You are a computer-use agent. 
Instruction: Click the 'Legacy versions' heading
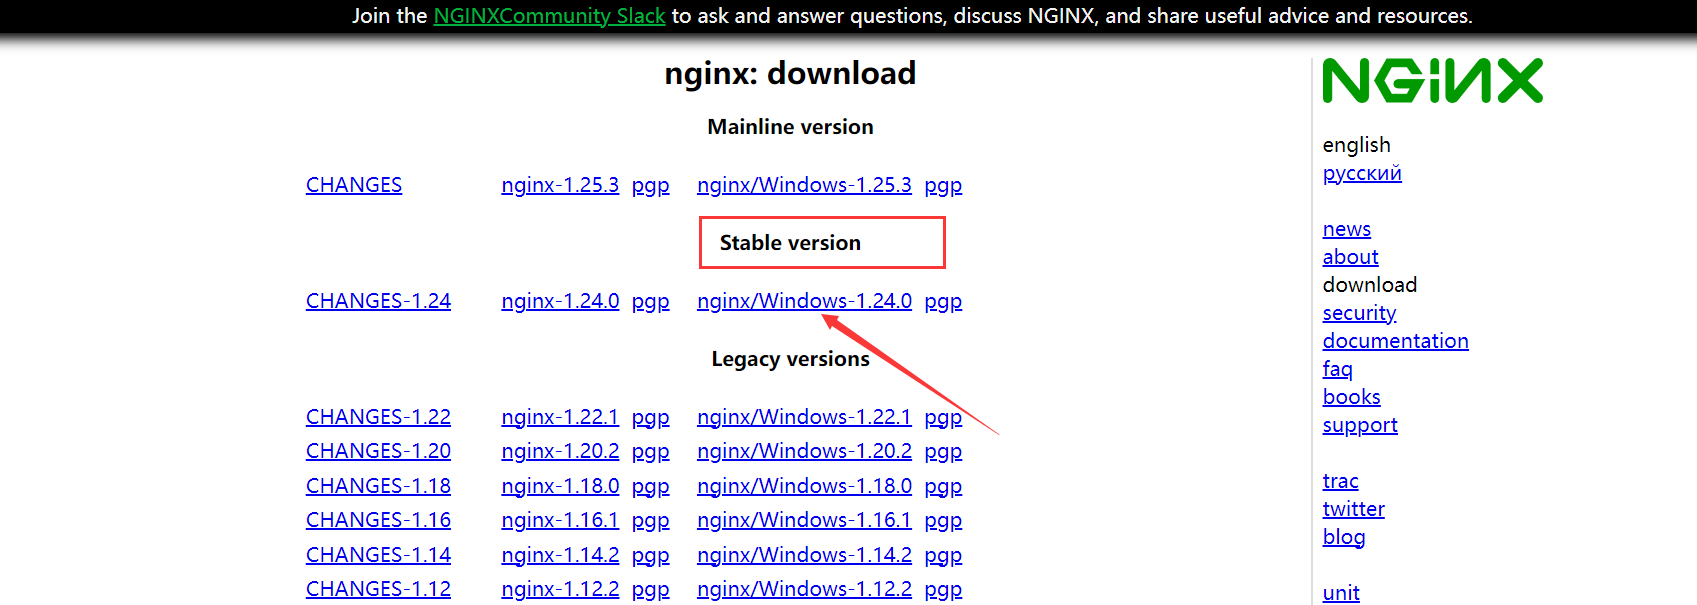click(x=790, y=359)
